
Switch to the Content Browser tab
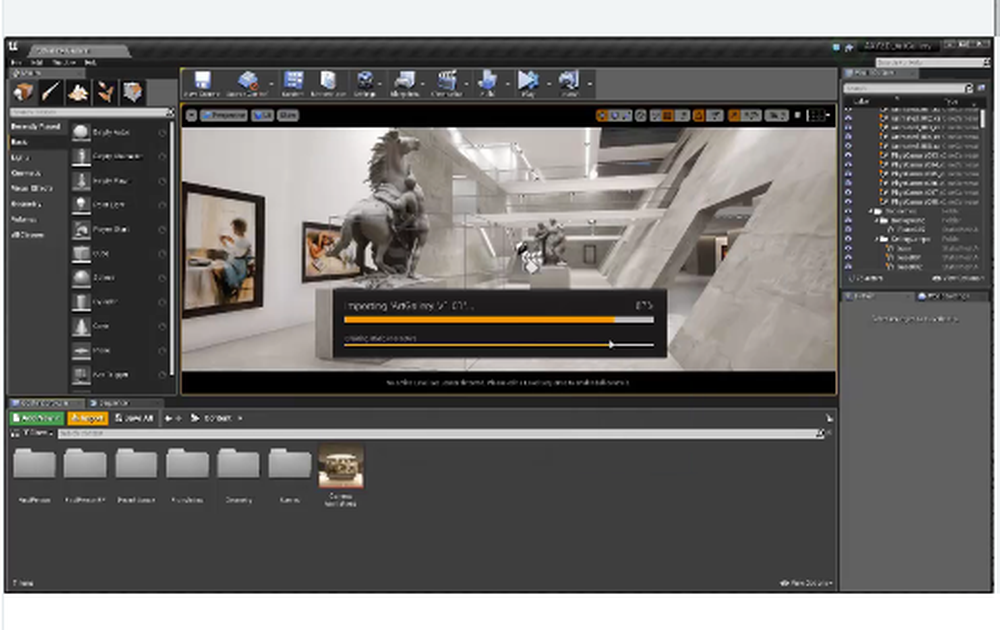[45, 403]
